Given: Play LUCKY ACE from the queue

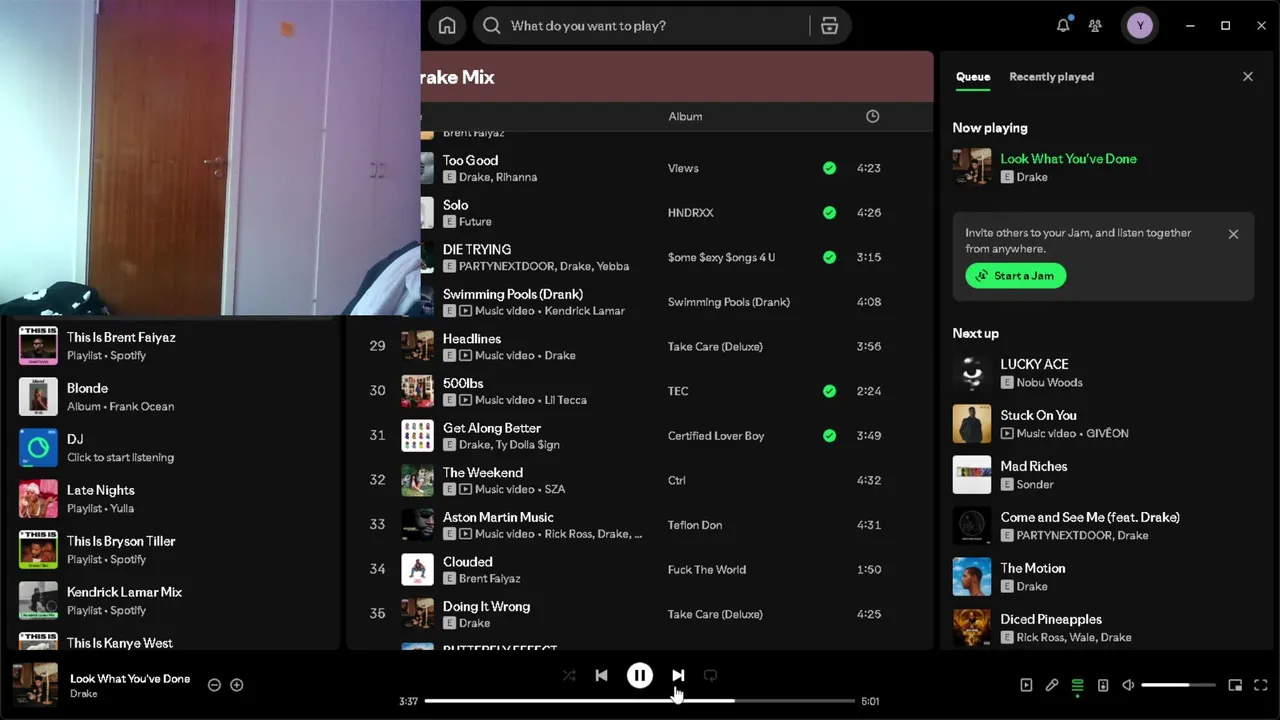Looking at the screenshot, I should pyautogui.click(x=1102, y=373).
